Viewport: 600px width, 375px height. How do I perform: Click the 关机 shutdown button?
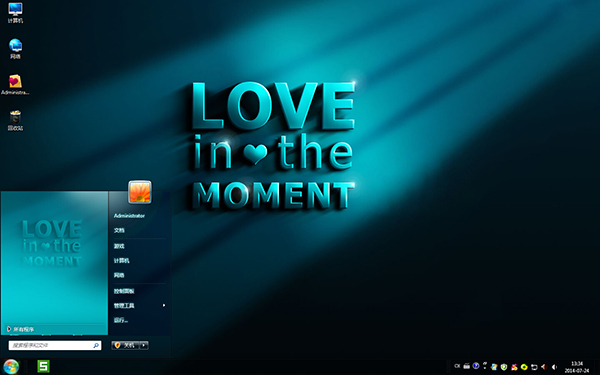[x=126, y=345]
